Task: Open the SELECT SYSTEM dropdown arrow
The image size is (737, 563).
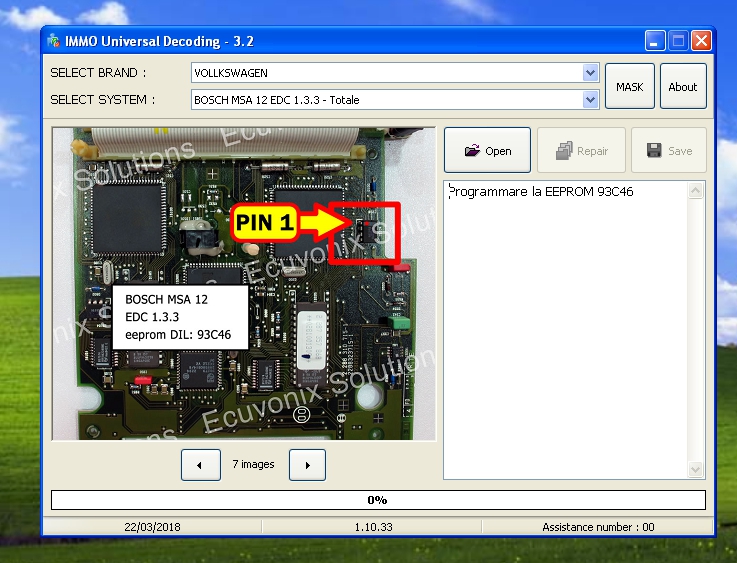Action: pos(590,100)
